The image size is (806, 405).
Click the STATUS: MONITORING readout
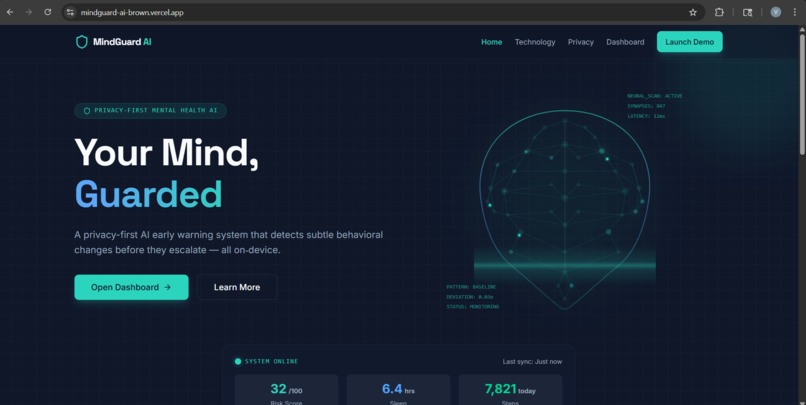[472, 307]
